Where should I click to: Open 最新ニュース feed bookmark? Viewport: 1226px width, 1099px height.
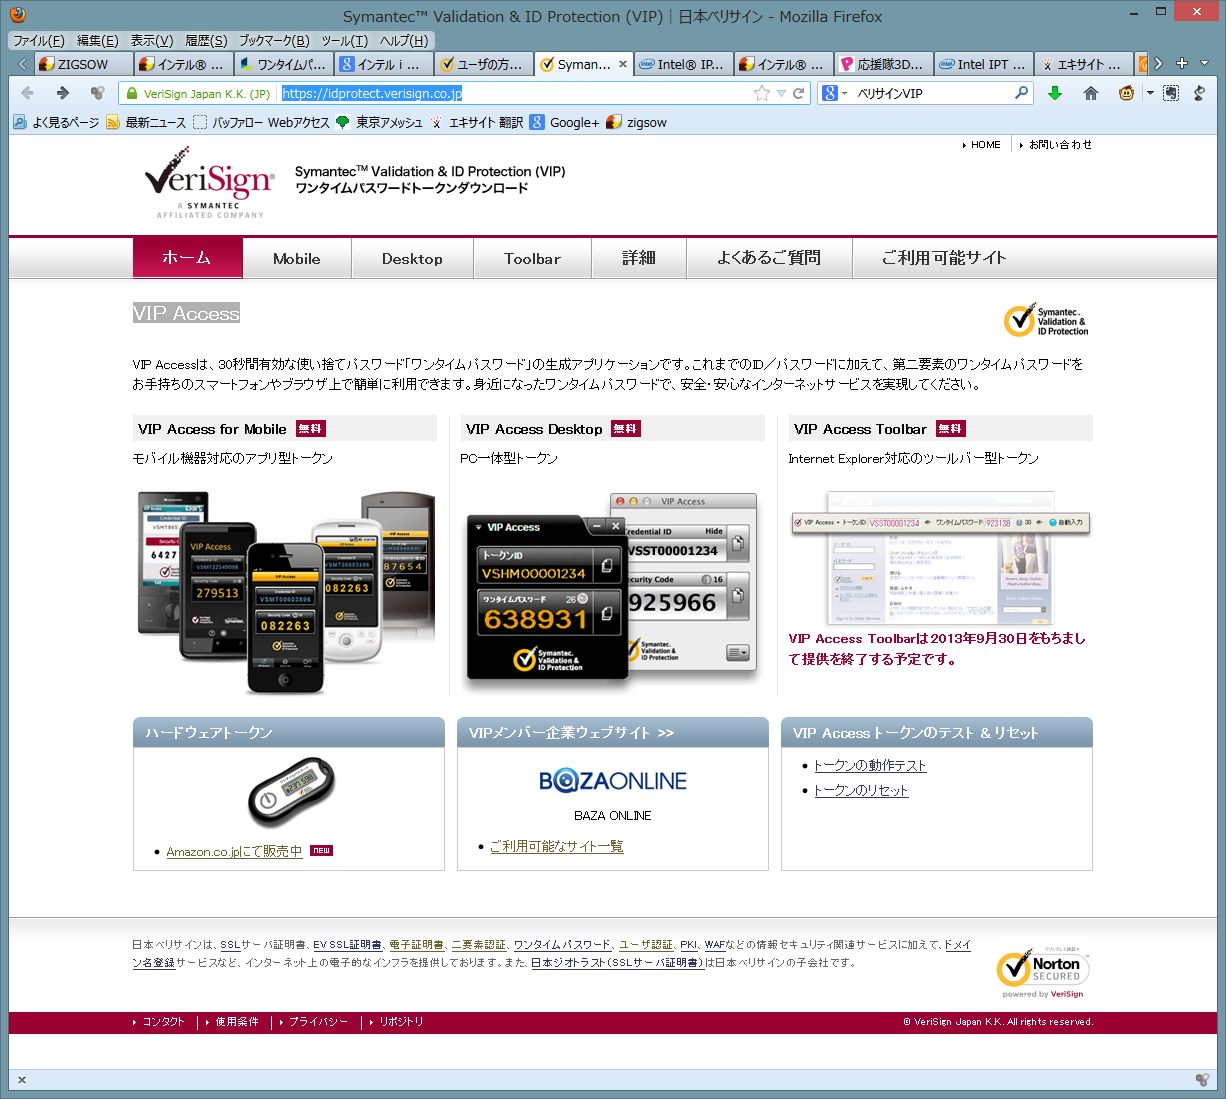146,122
